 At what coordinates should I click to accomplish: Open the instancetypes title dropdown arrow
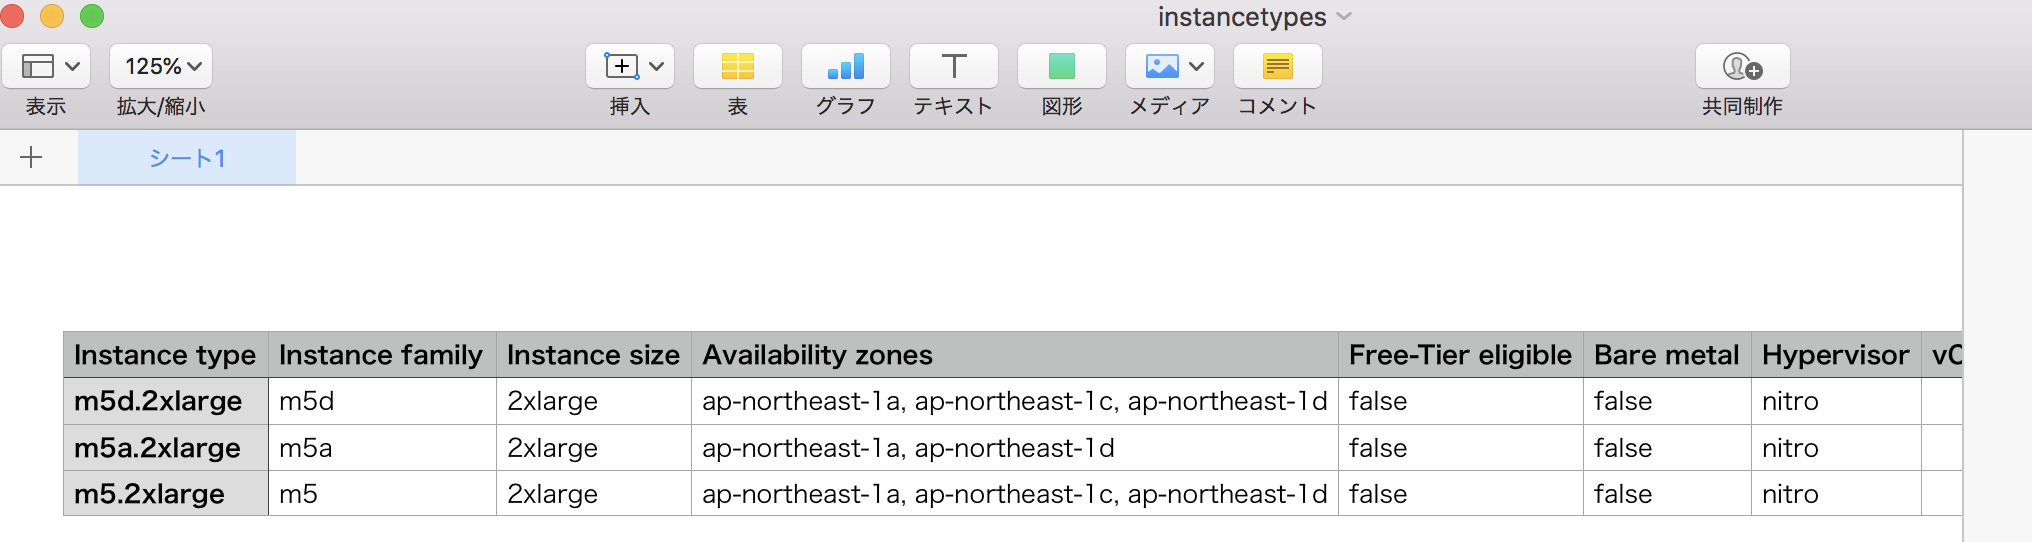click(x=1344, y=17)
